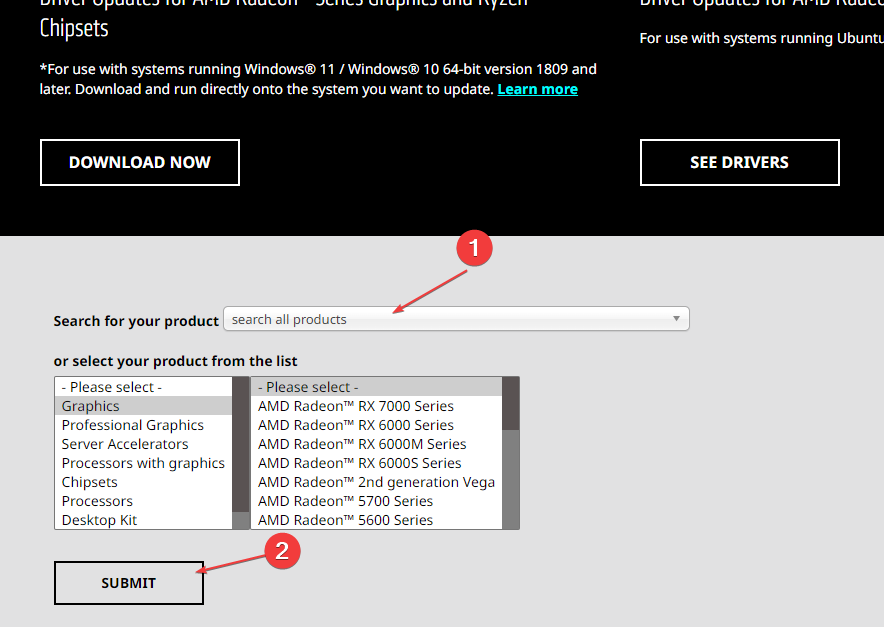Click the category list scrollbar

tap(241, 453)
